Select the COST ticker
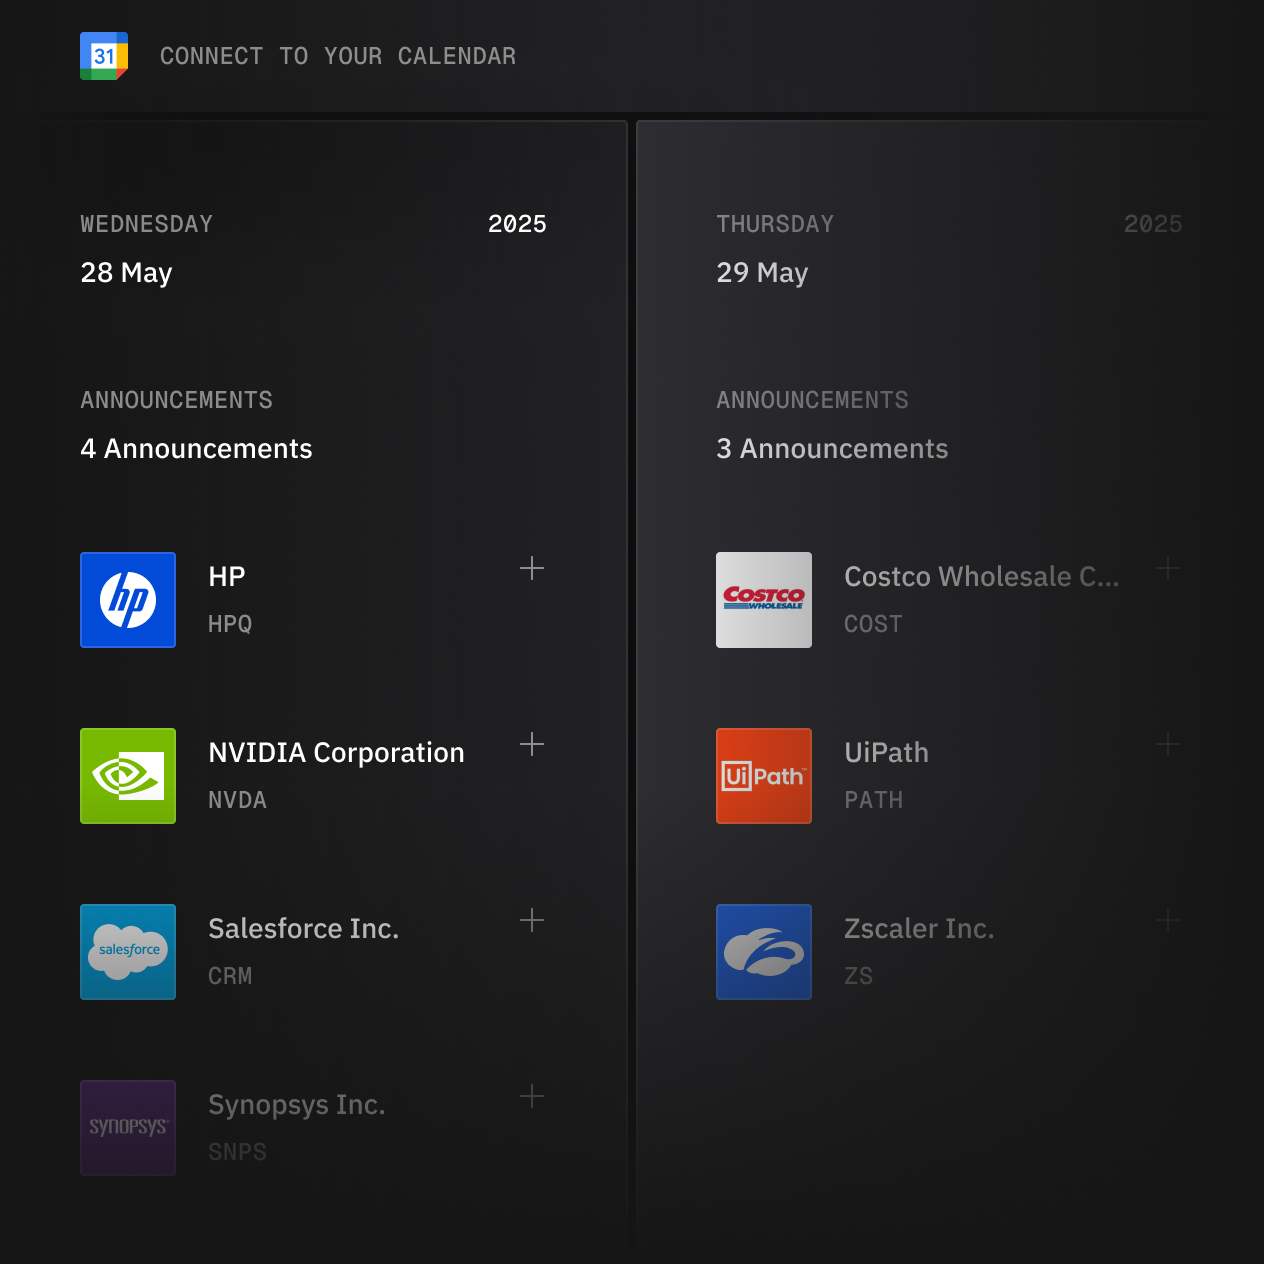The height and width of the screenshot is (1264, 1264). [873, 624]
